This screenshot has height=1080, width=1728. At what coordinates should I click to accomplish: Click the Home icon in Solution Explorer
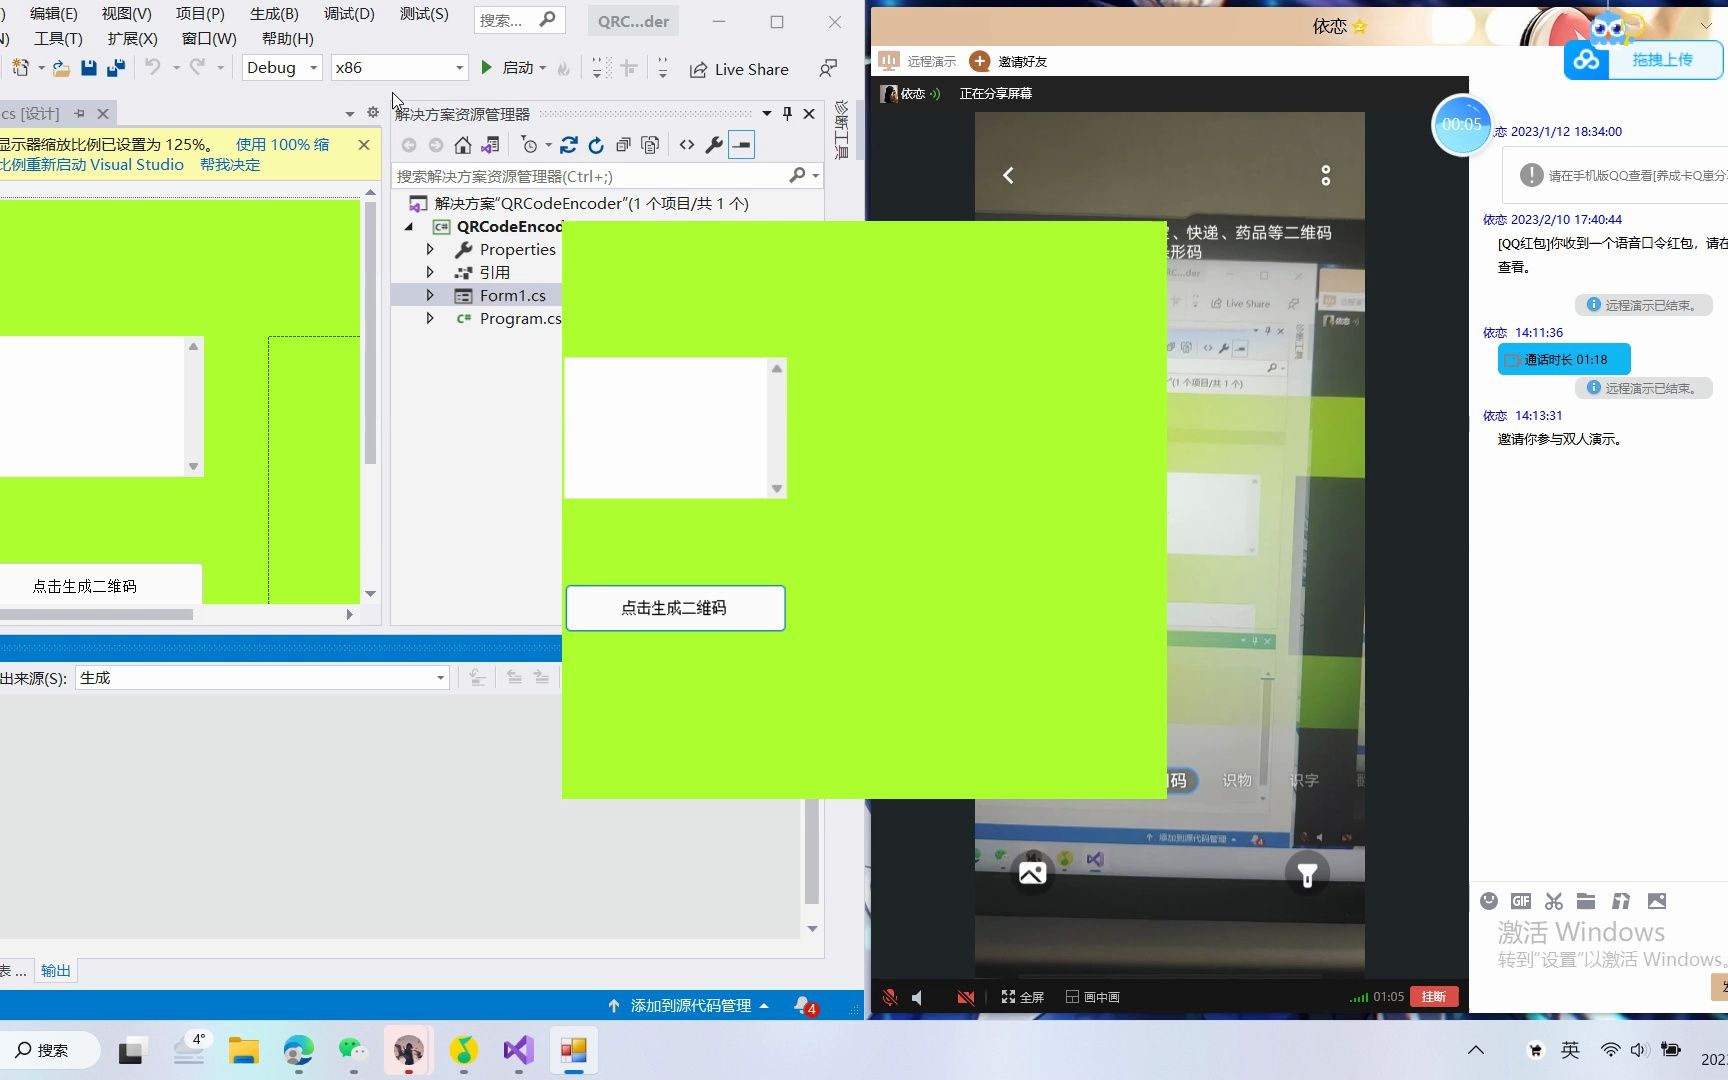[463, 145]
